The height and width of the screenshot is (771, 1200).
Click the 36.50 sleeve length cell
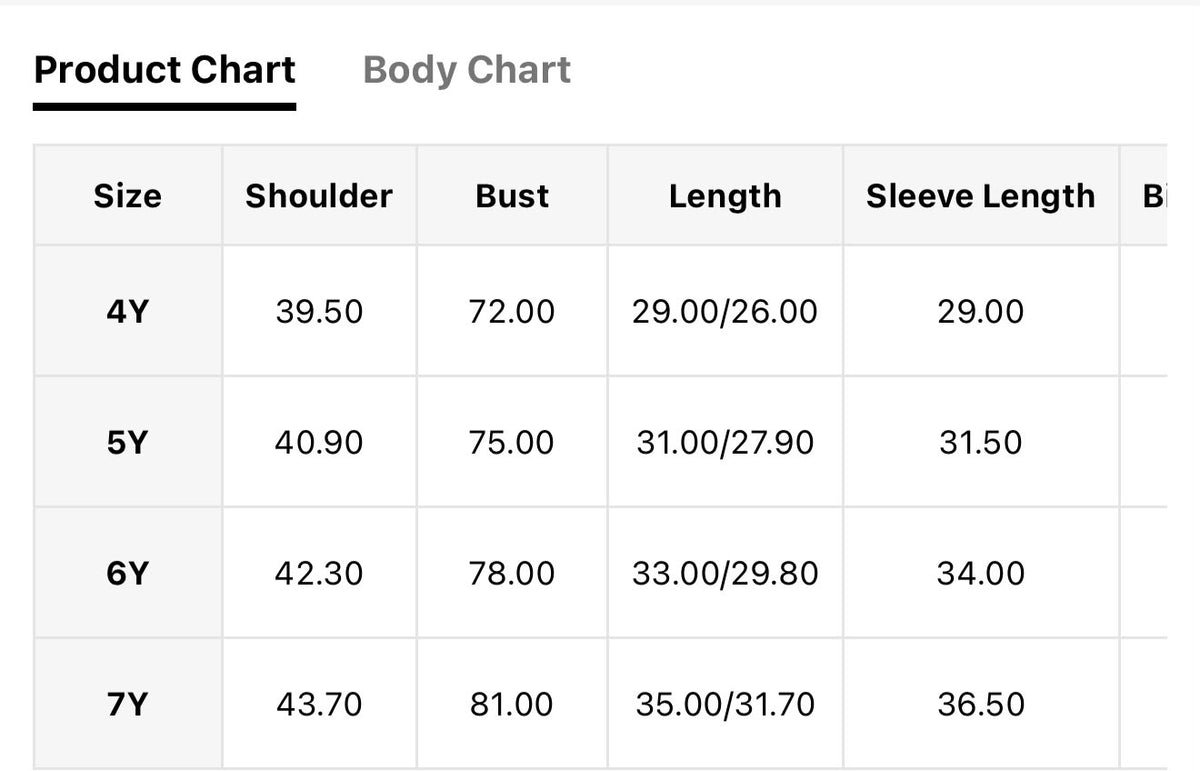pos(980,704)
